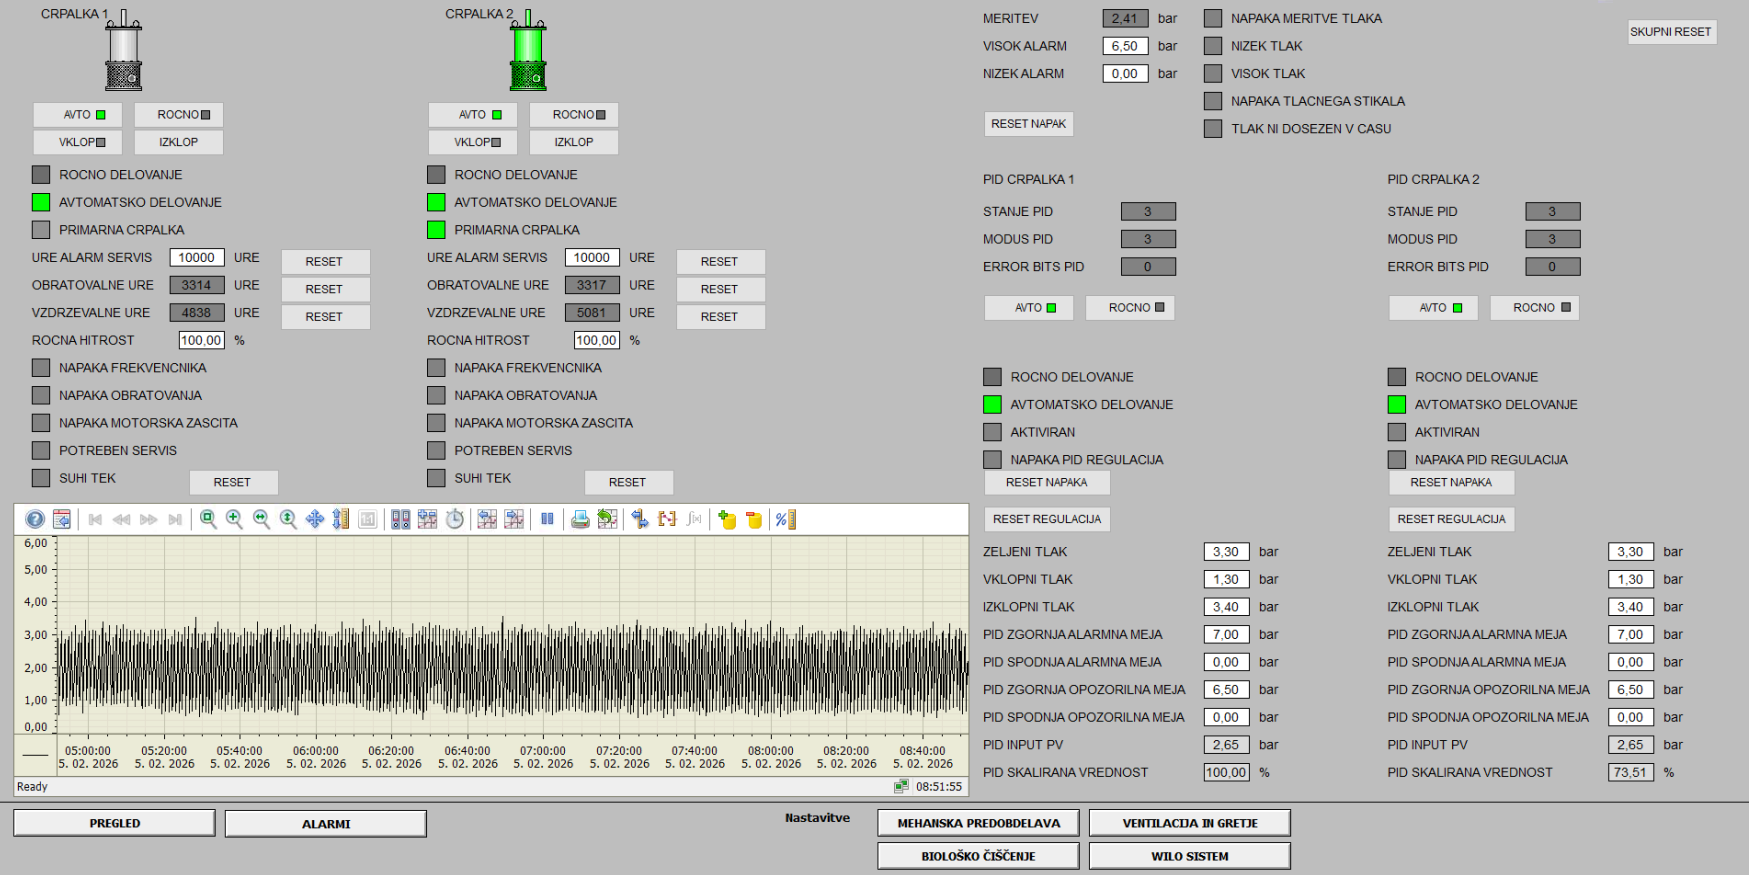
Task: Click the percent scale icon in toolbar
Action: pyautogui.click(x=785, y=519)
